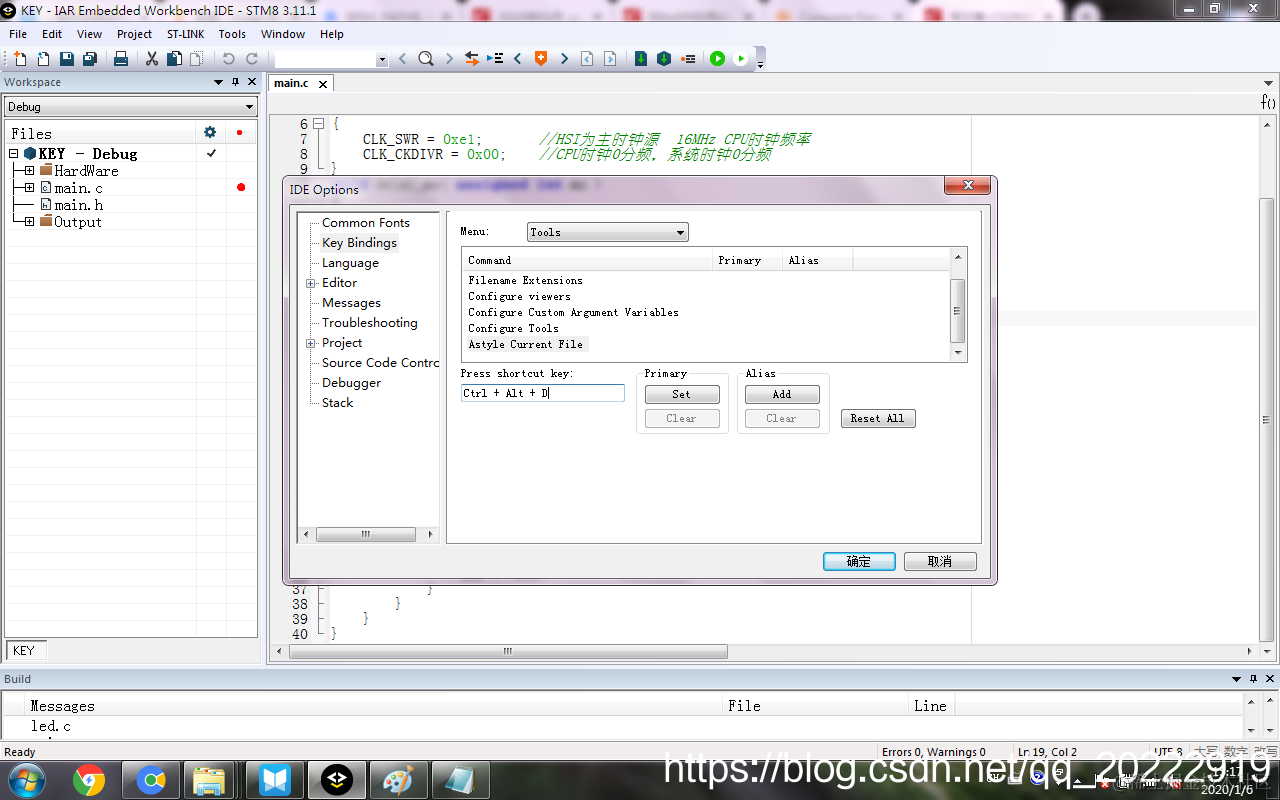Save the current file
This screenshot has width=1280, height=800.
pos(66,59)
